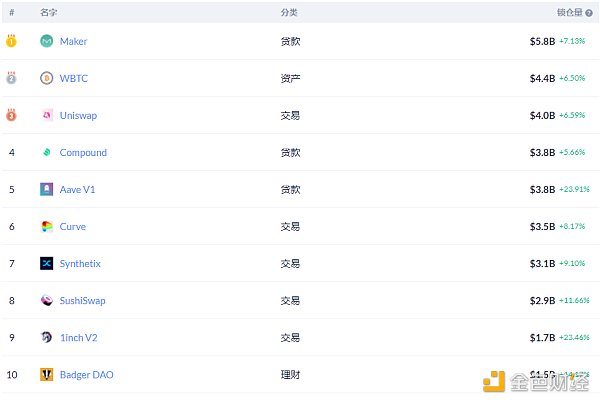
Task: Click the 名字 column header
Action: pyautogui.click(x=48, y=12)
